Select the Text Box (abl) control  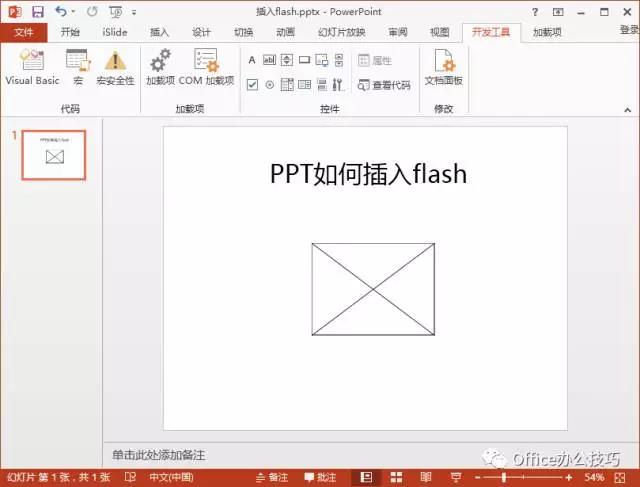269,60
